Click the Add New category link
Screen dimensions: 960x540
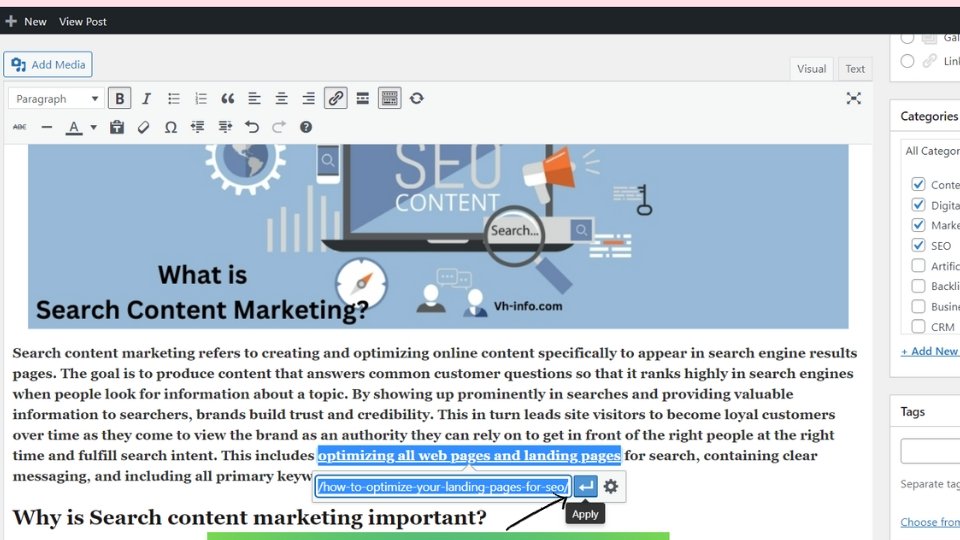pos(929,351)
